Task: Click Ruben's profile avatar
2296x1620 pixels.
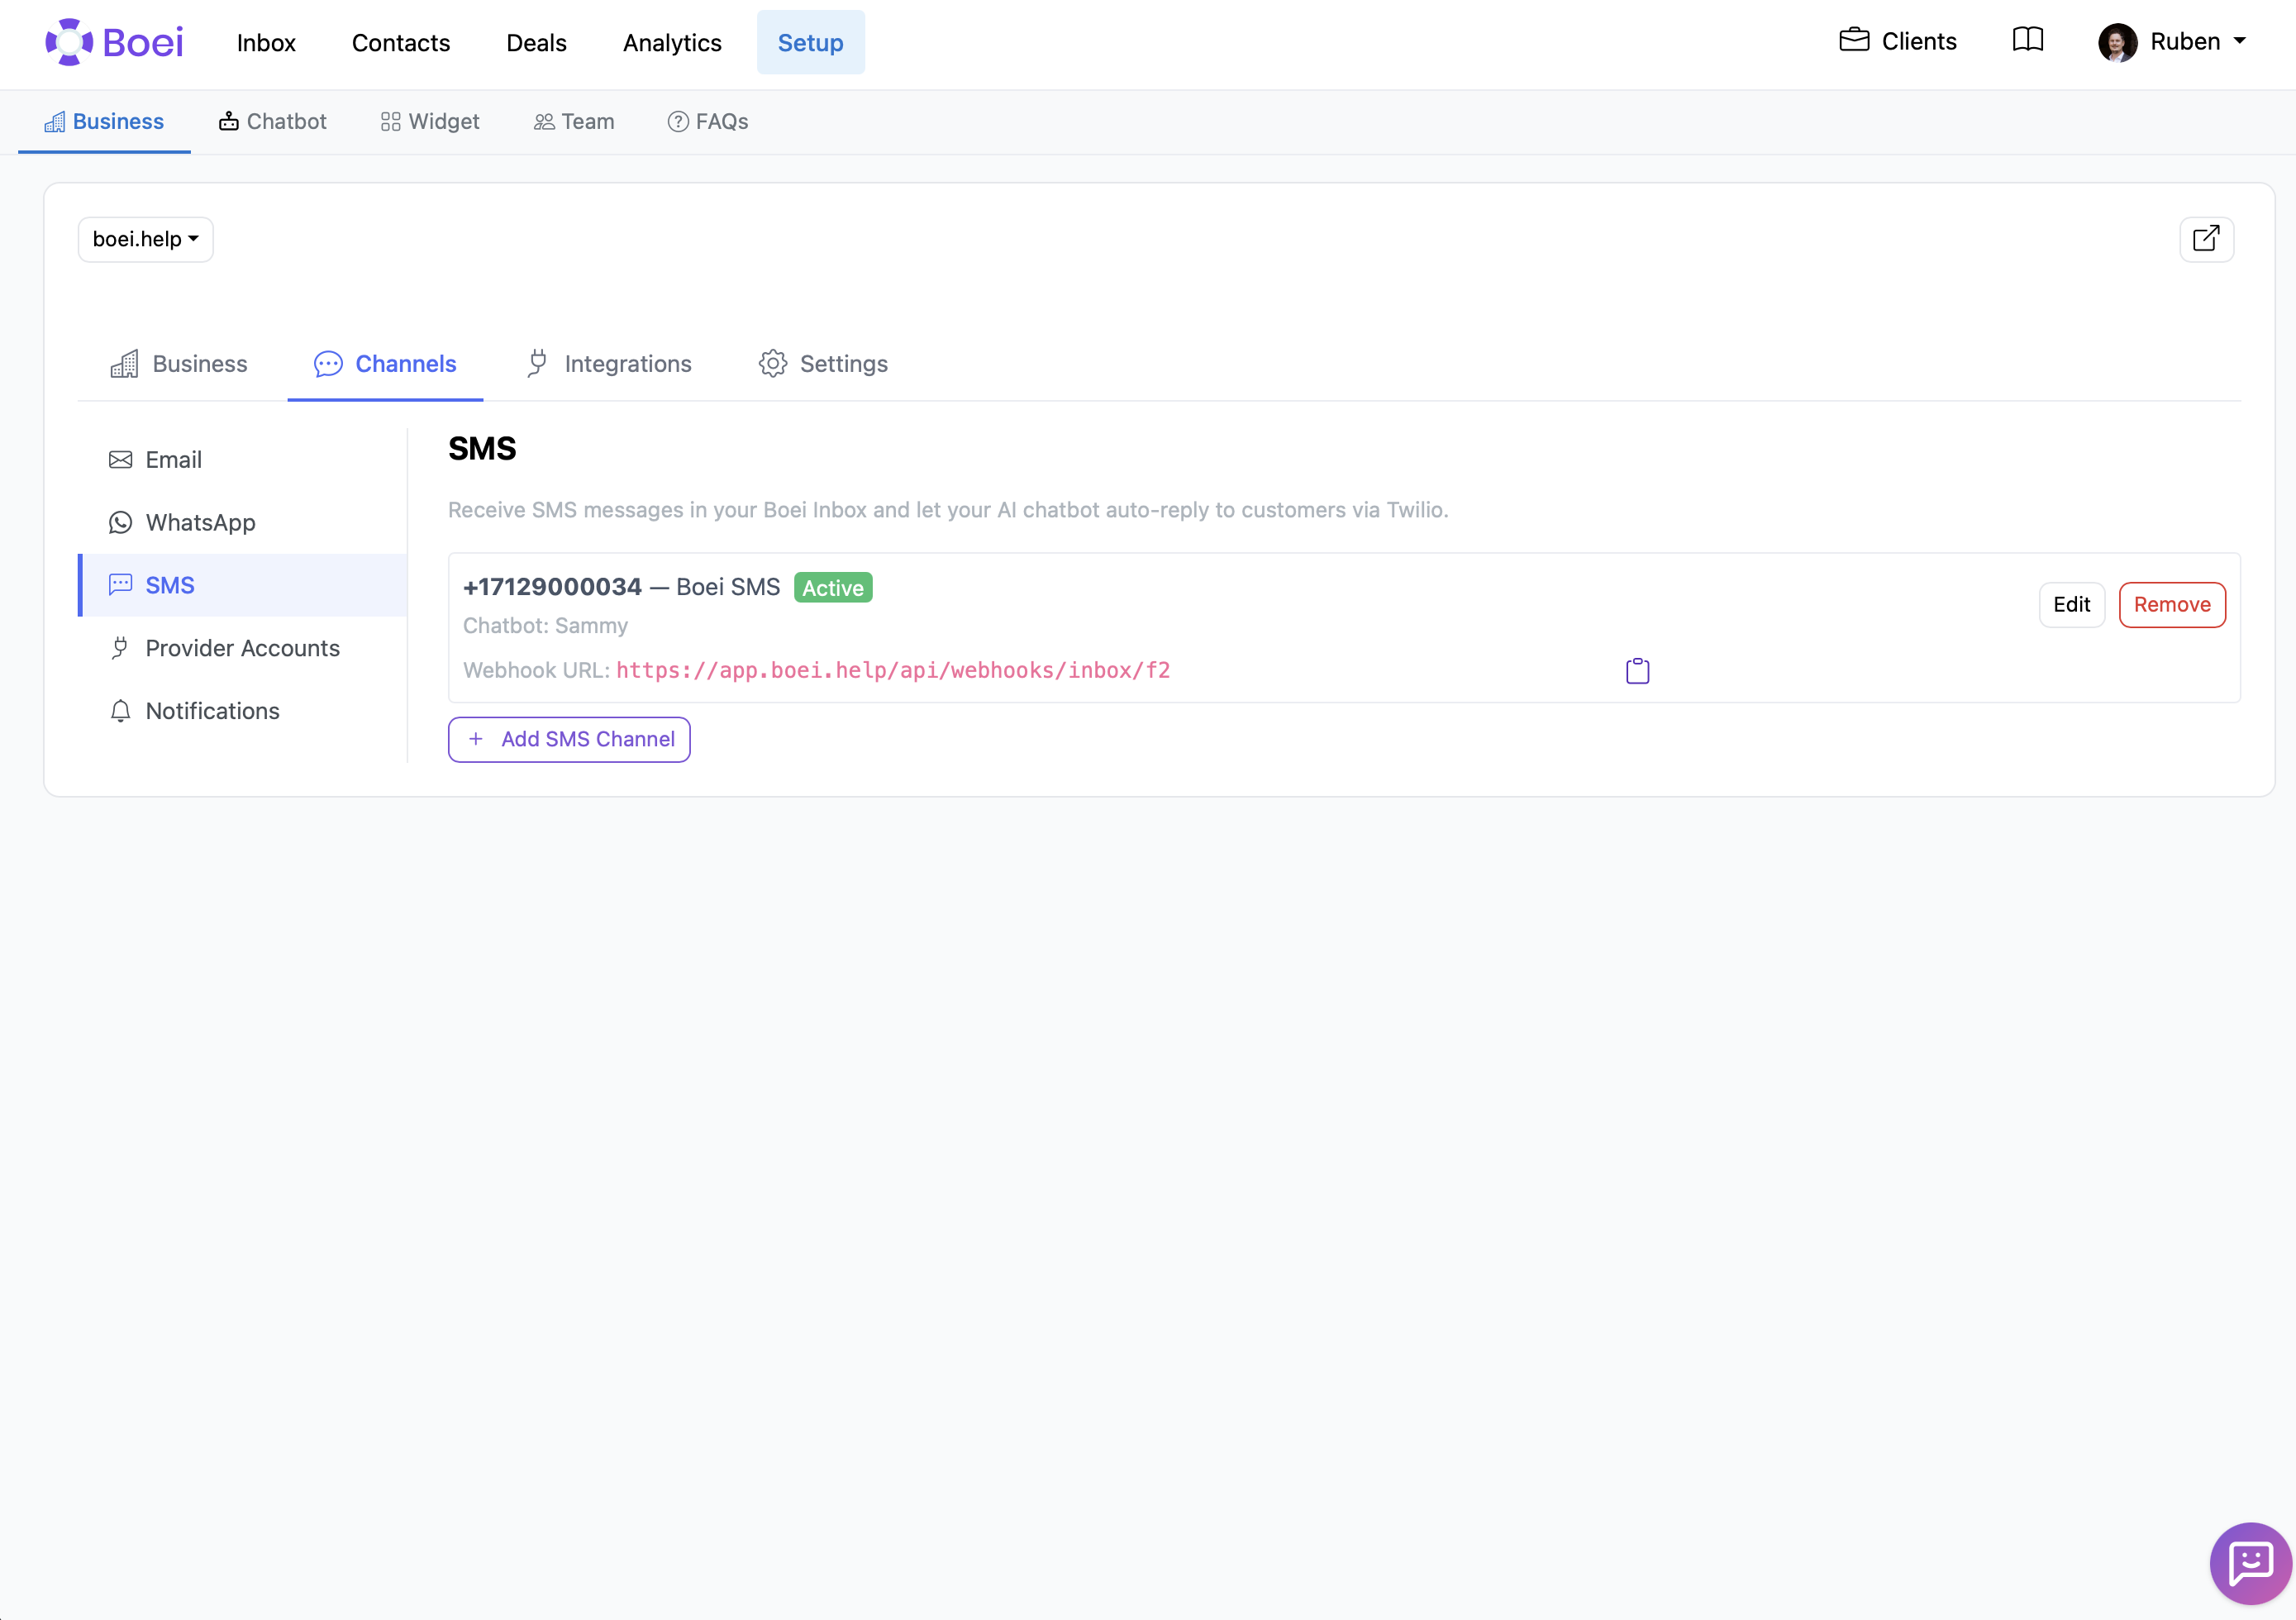Action: 2117,42
